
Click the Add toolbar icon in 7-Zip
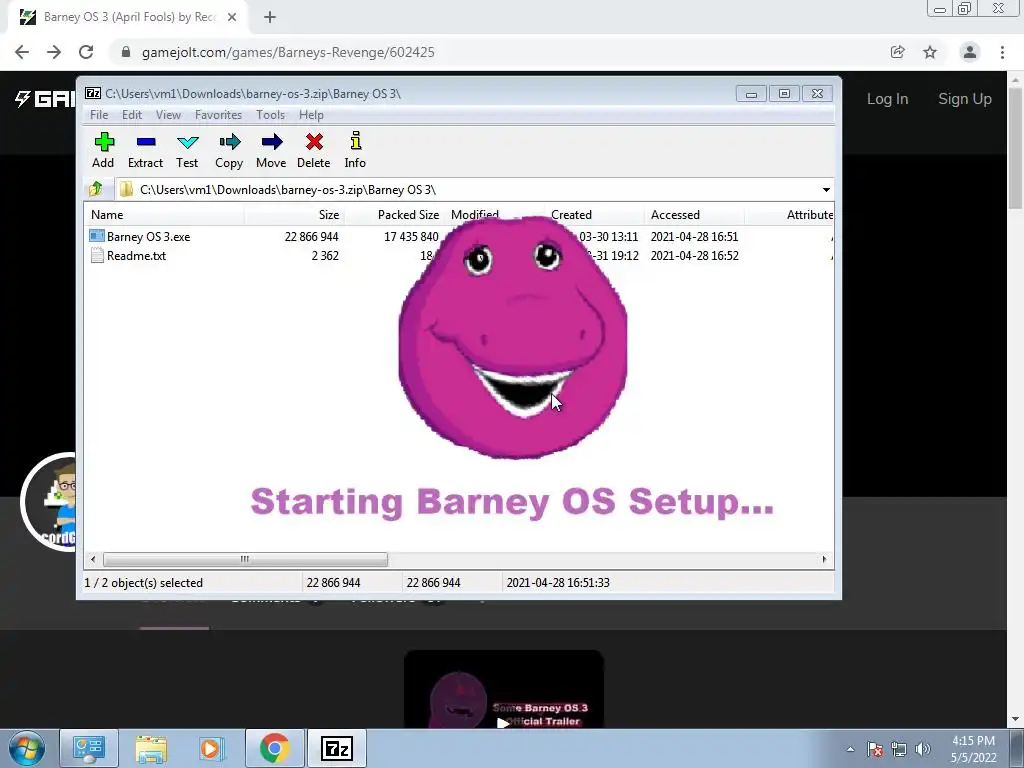pos(103,142)
